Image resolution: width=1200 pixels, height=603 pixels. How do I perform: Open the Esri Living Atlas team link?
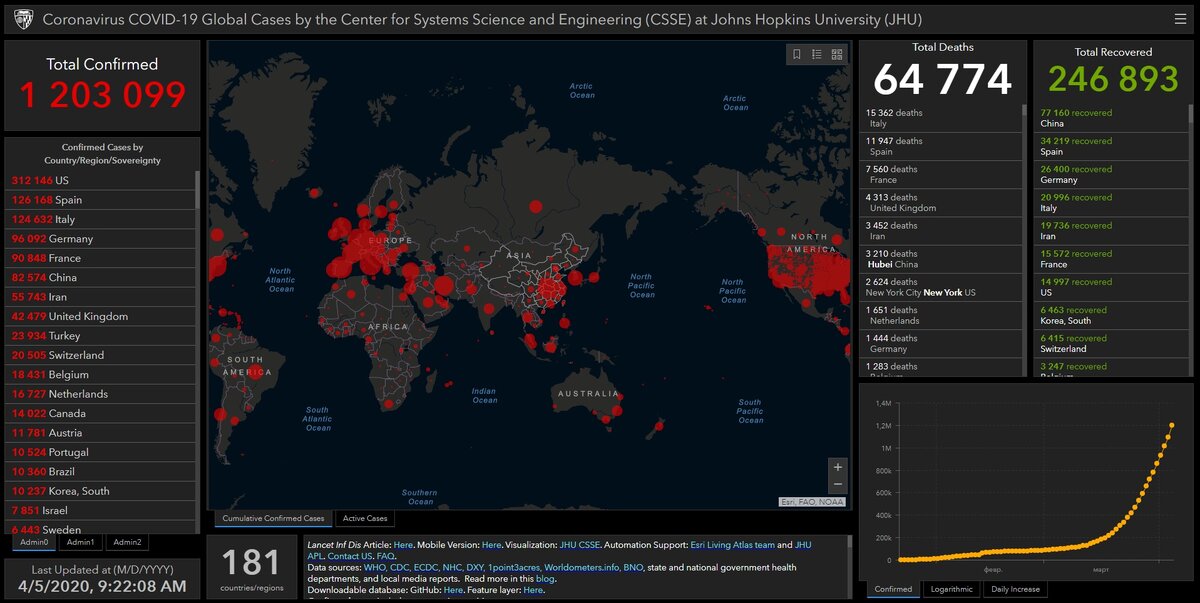733,545
